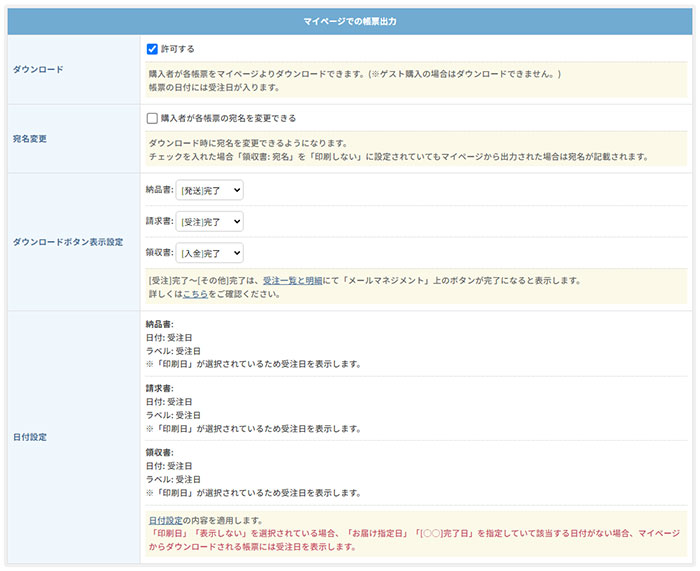Click the 納品書: heading in date settings
The height and width of the screenshot is (571, 700).
(x=160, y=325)
